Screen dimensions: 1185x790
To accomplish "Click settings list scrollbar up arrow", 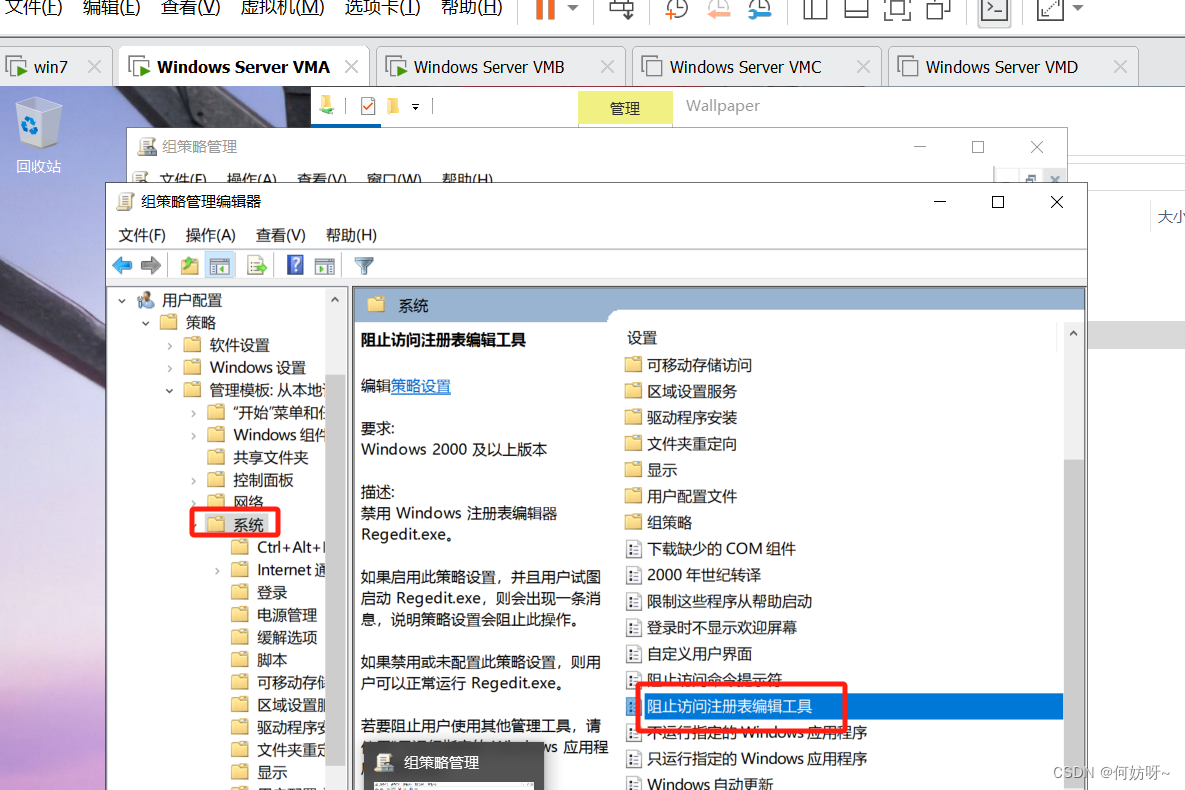I will (x=1073, y=333).
